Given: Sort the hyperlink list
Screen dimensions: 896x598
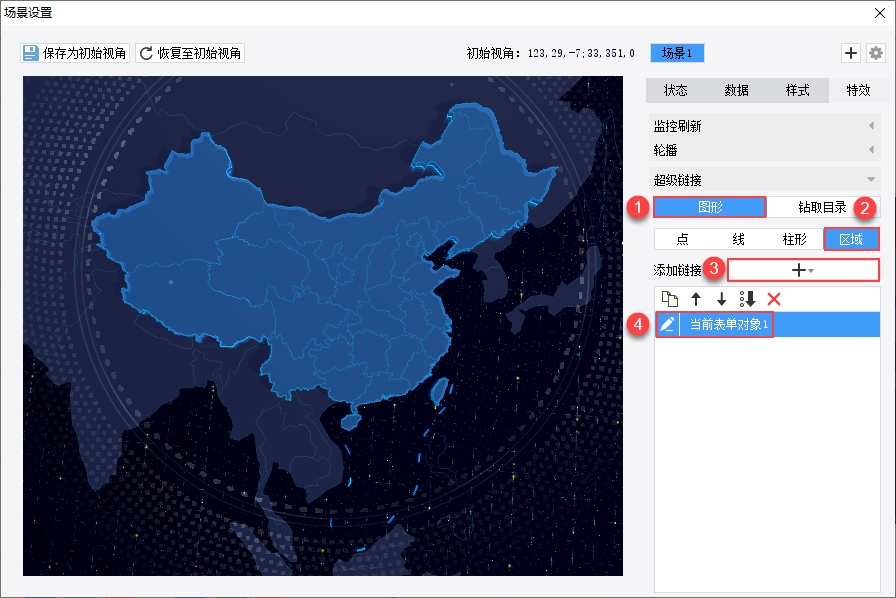Looking at the screenshot, I should pos(747,298).
